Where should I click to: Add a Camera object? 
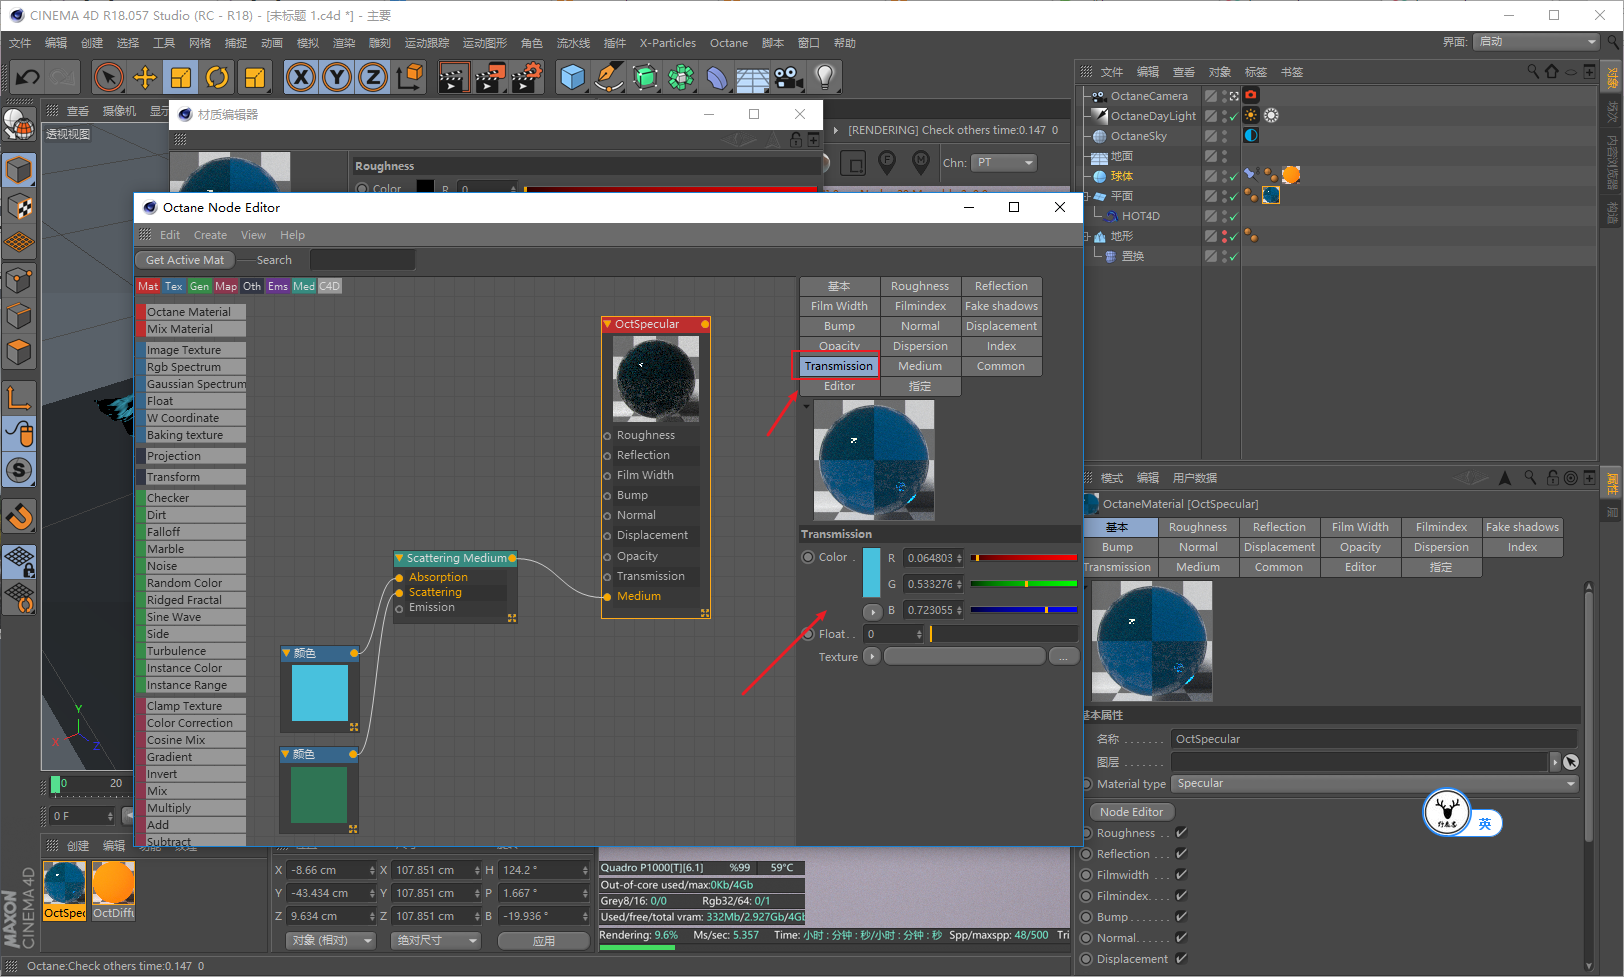pos(789,77)
